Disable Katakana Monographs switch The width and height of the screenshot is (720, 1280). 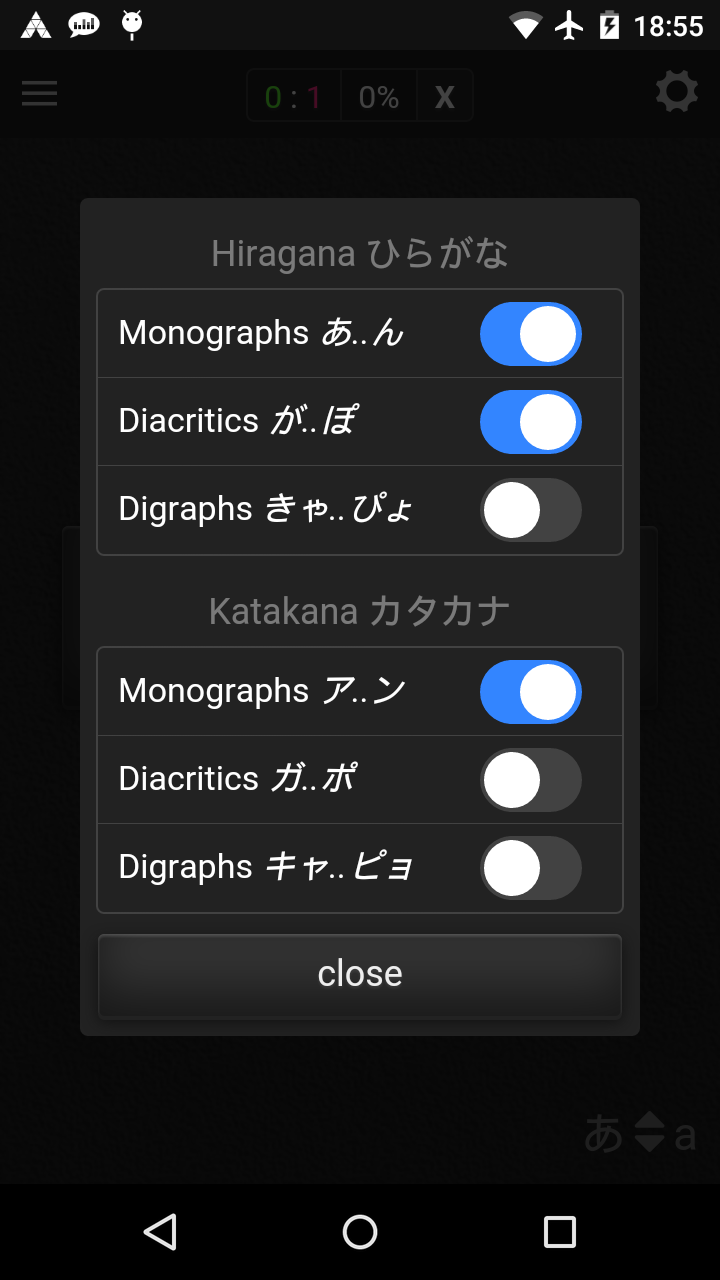[530, 692]
